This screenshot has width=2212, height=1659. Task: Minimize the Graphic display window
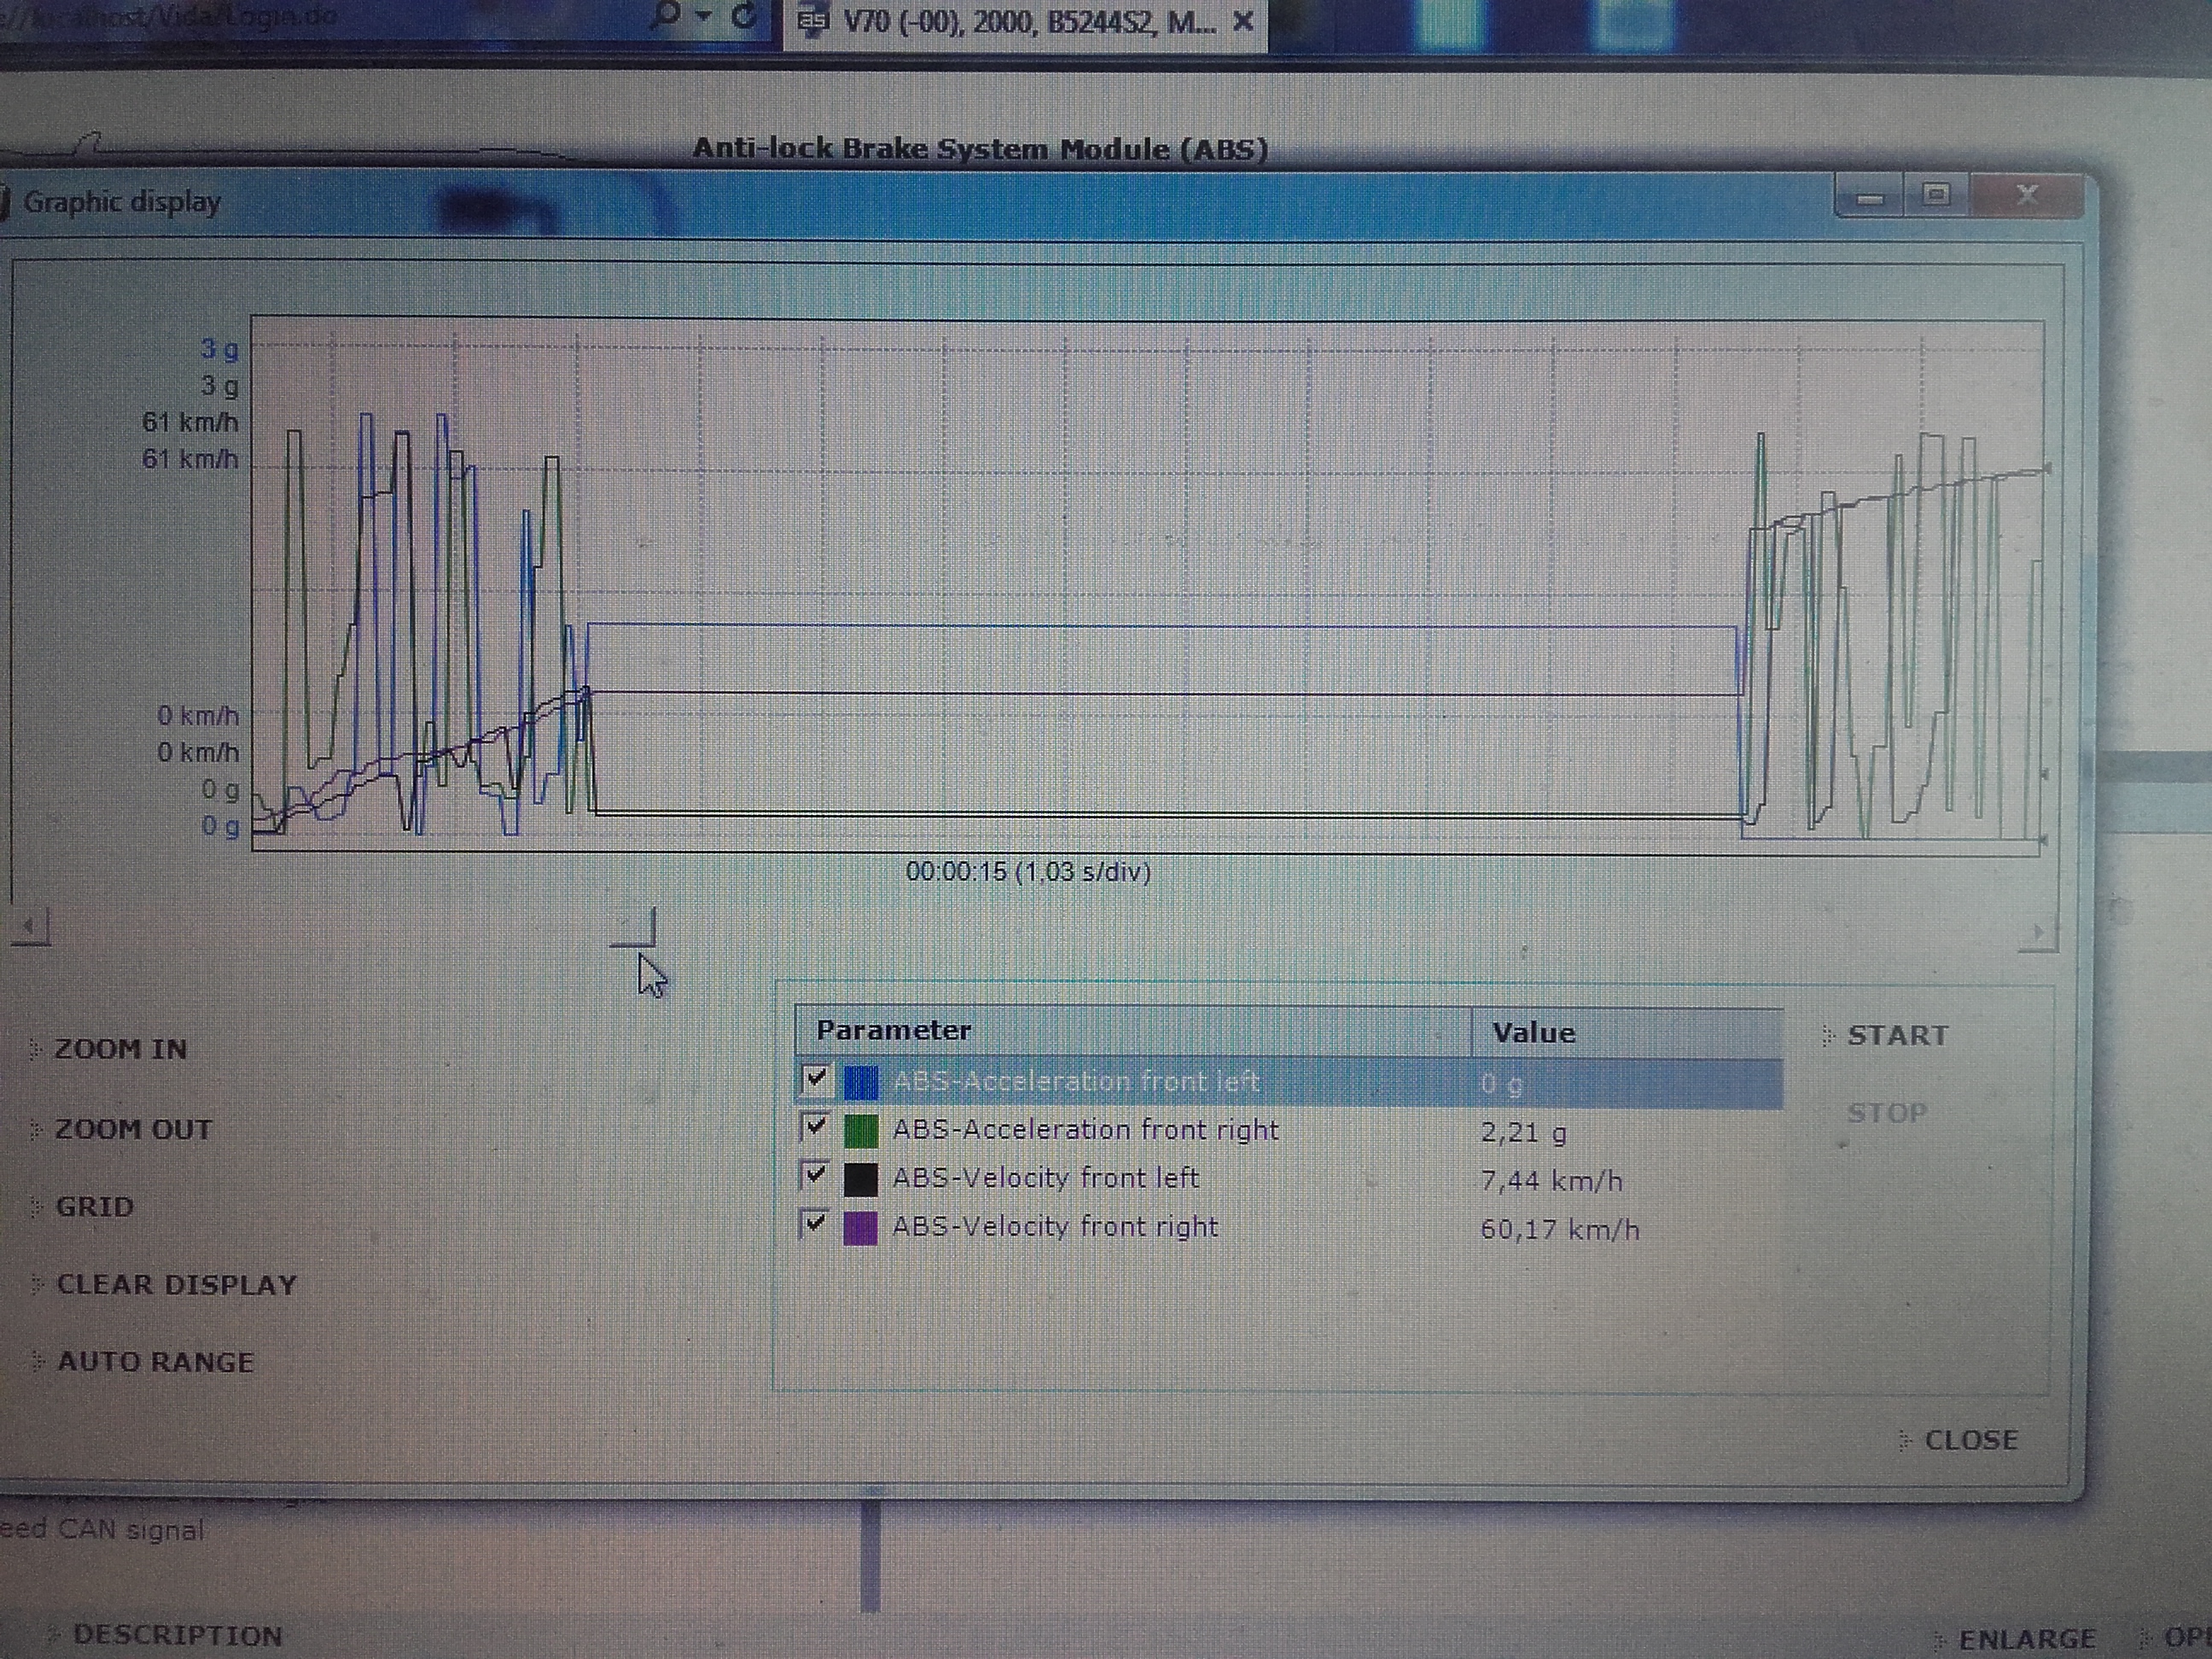point(1869,197)
